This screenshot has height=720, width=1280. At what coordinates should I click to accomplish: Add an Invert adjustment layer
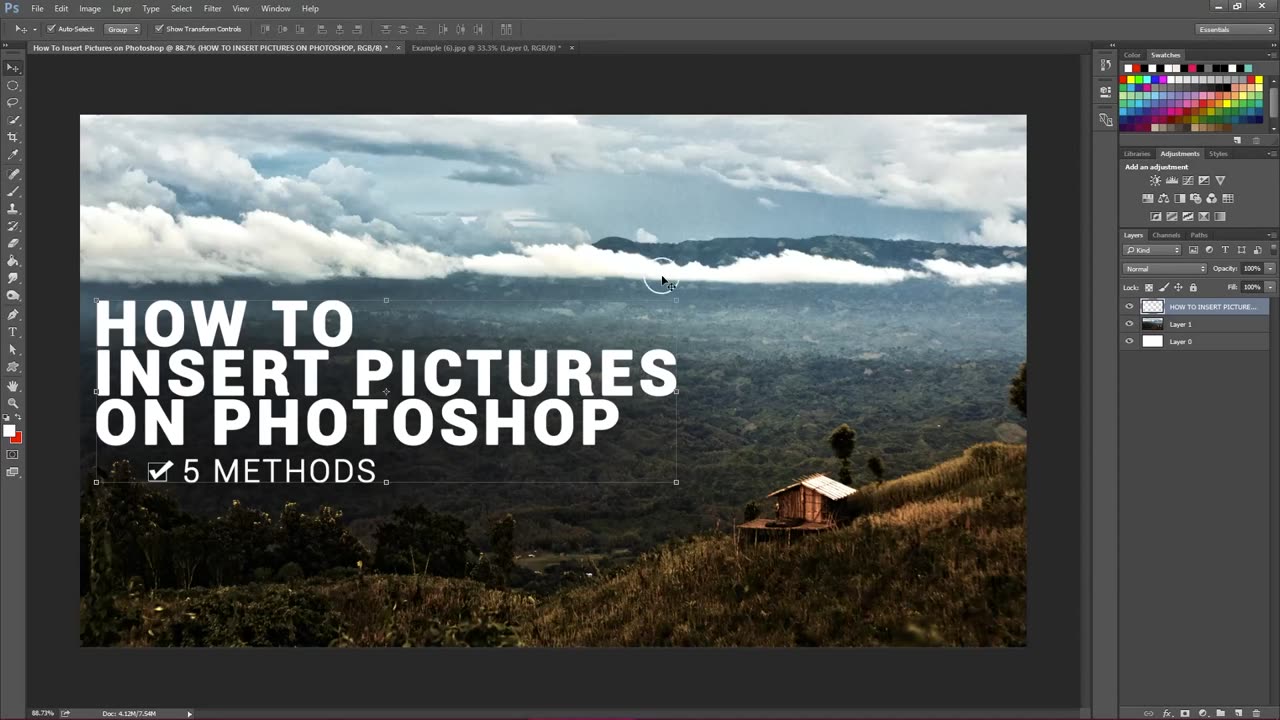(x=1156, y=216)
